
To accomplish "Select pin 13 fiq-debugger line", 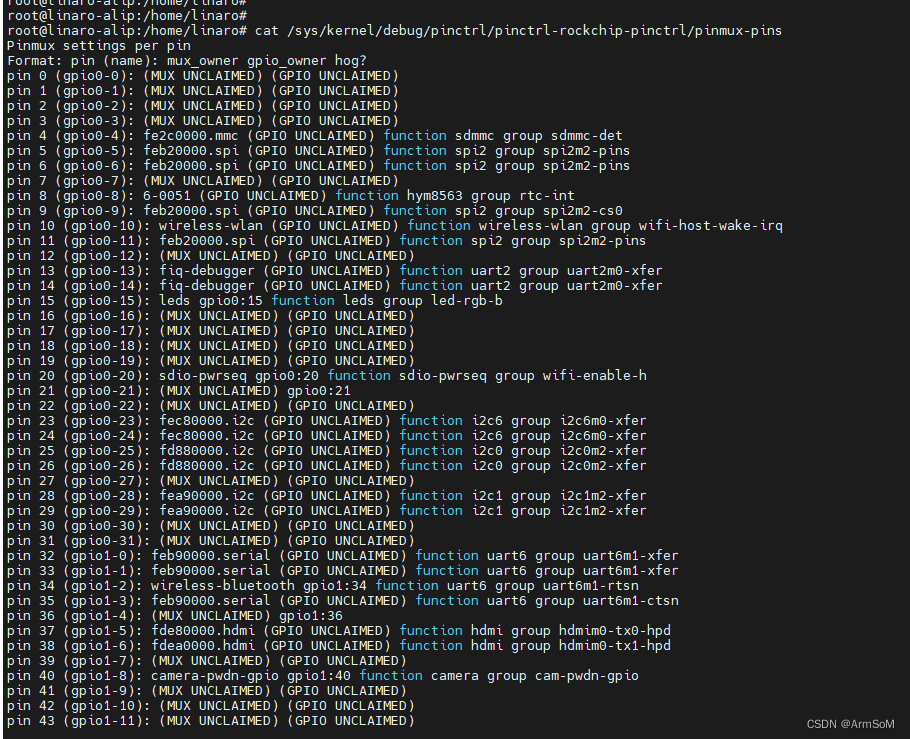I will (x=334, y=271).
